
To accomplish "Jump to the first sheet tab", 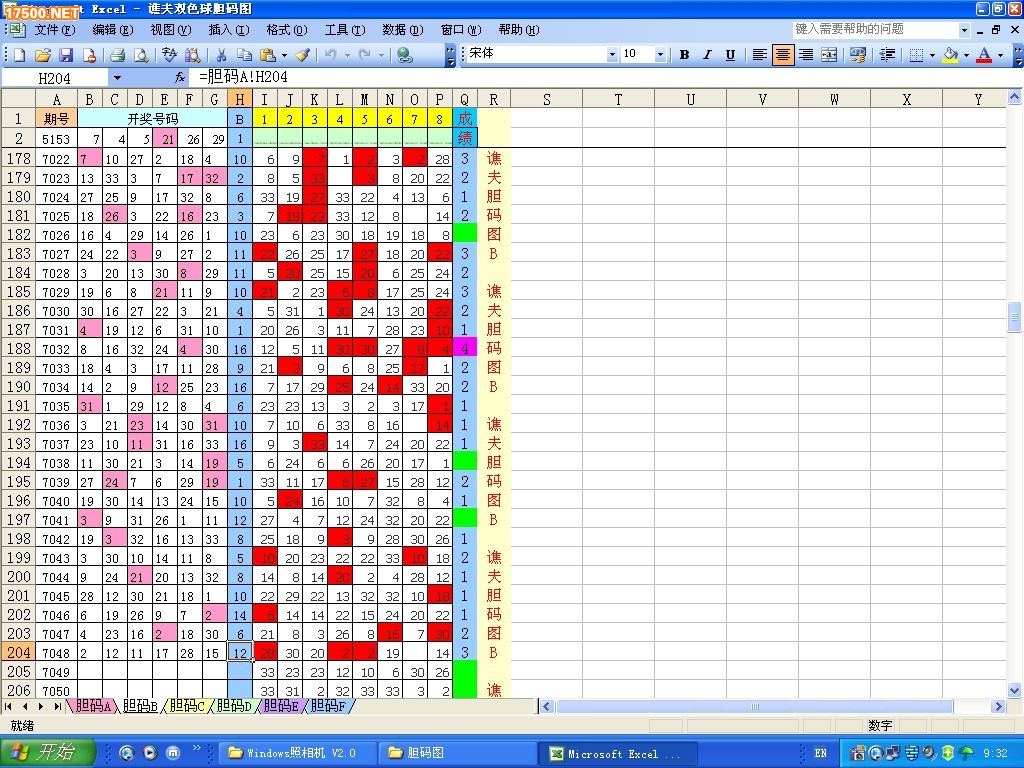I will point(8,706).
